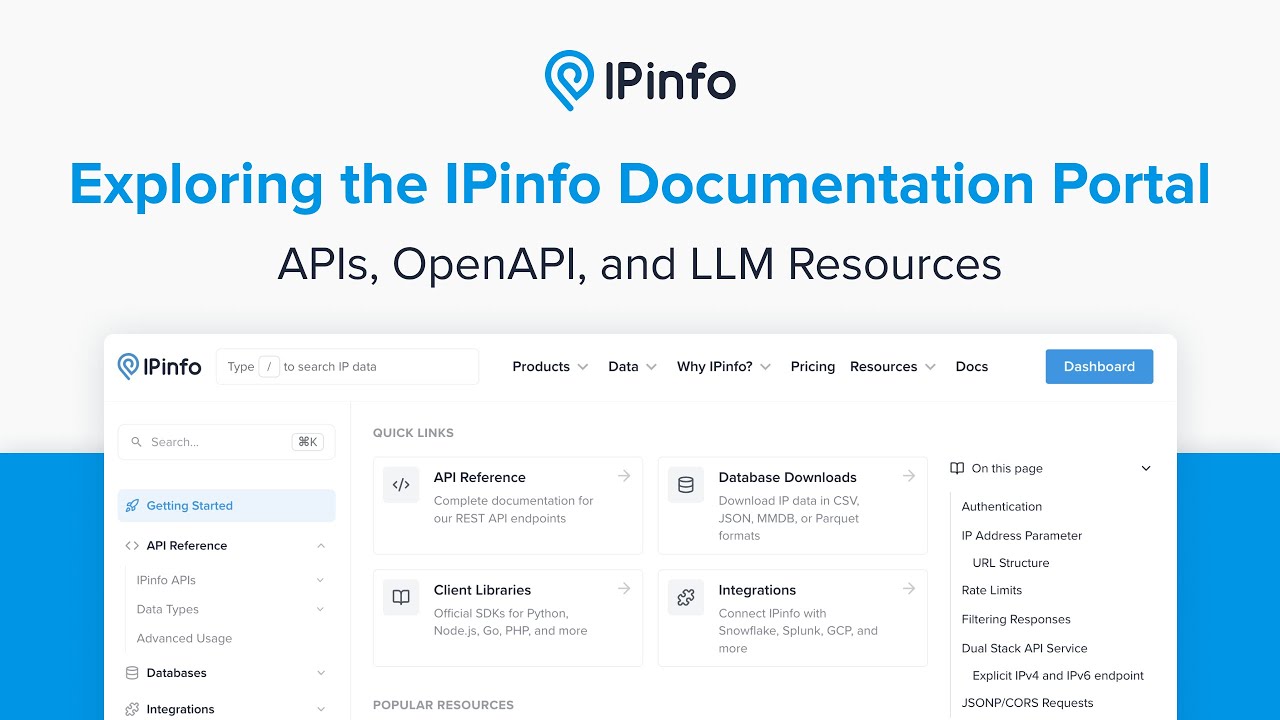The height and width of the screenshot is (720, 1280).
Task: Open IPinfo APIs sidebar item
Action: [x=166, y=580]
